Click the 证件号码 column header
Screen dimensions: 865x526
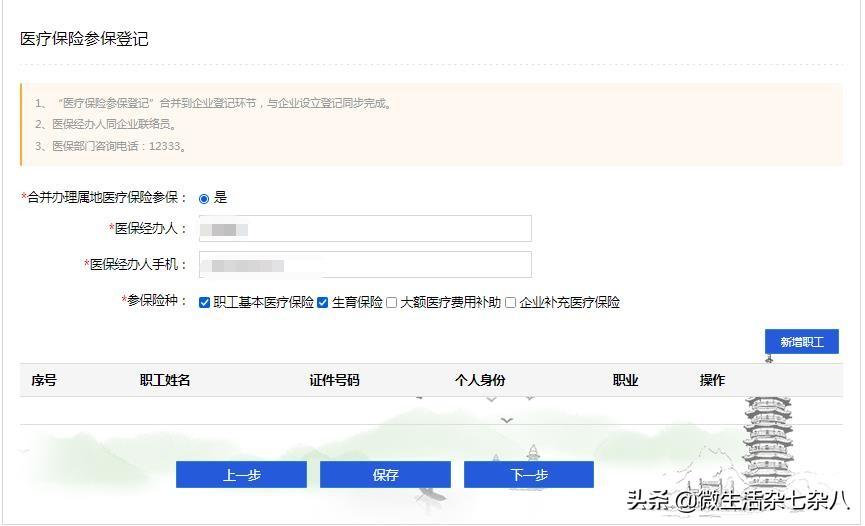click(334, 380)
